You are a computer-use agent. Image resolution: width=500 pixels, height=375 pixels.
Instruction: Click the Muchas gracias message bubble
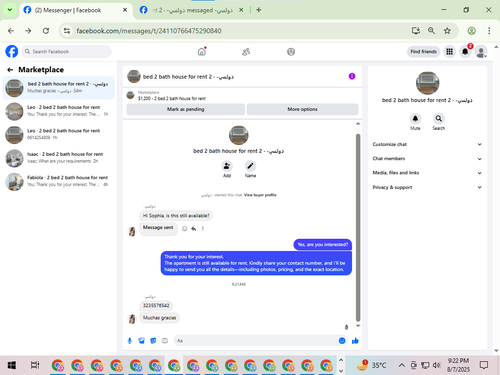pos(159,318)
